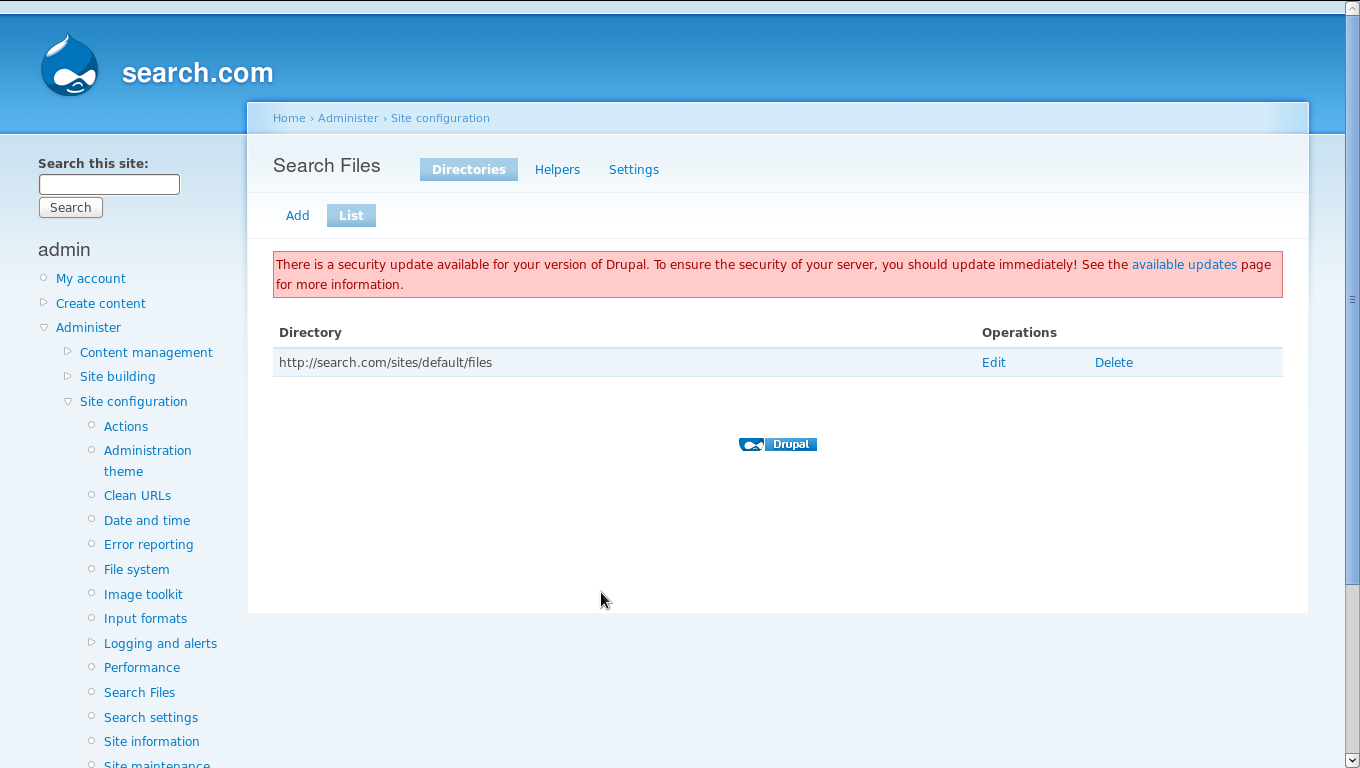Collapse the Administer menu triangle

click(44, 327)
